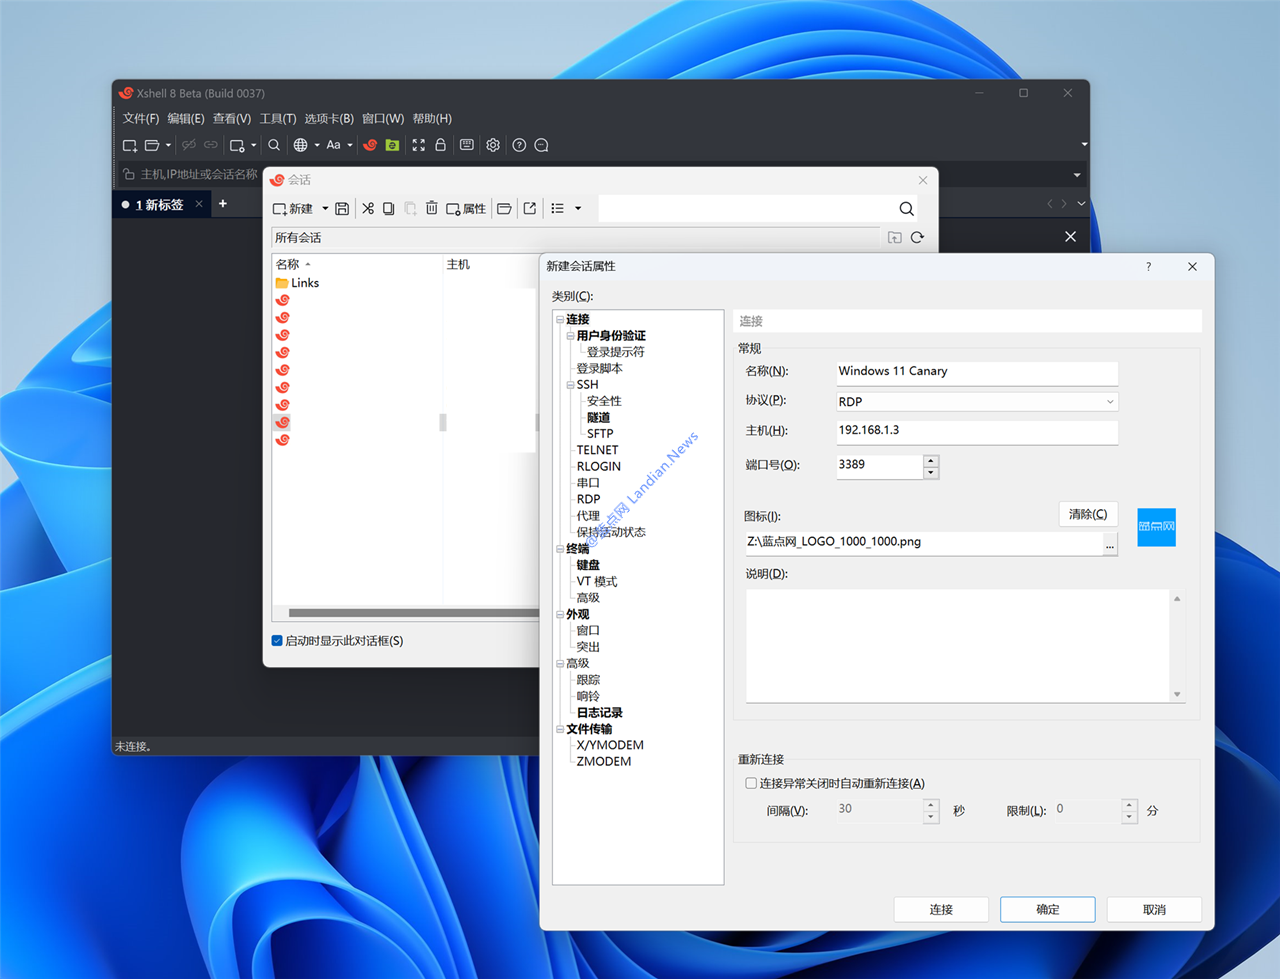Screen dimensions: 1280x979
Task: Click the help question mark icon in toolbar
Action: point(519,145)
